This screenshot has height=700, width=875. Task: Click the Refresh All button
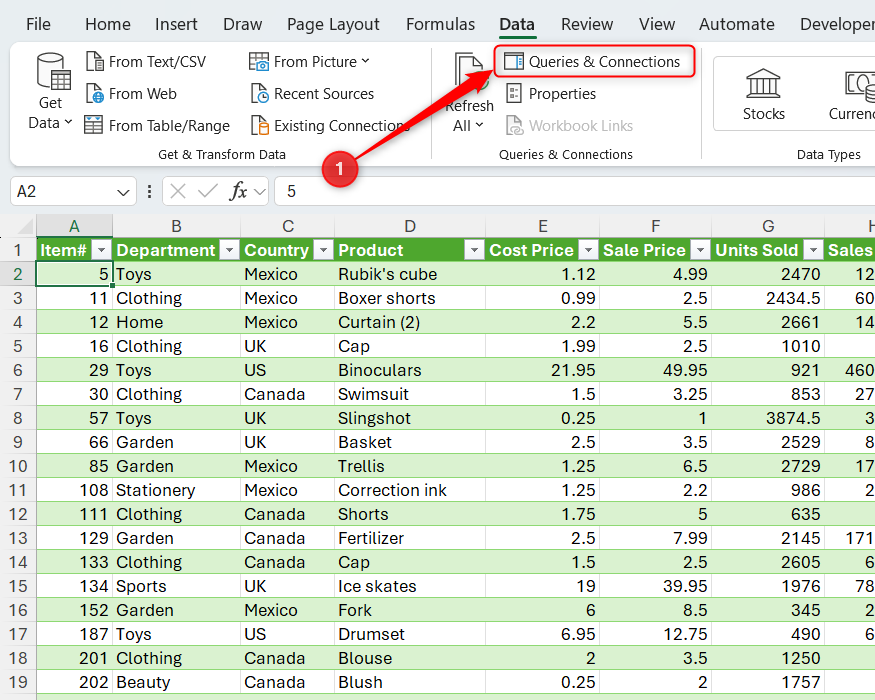(469, 93)
